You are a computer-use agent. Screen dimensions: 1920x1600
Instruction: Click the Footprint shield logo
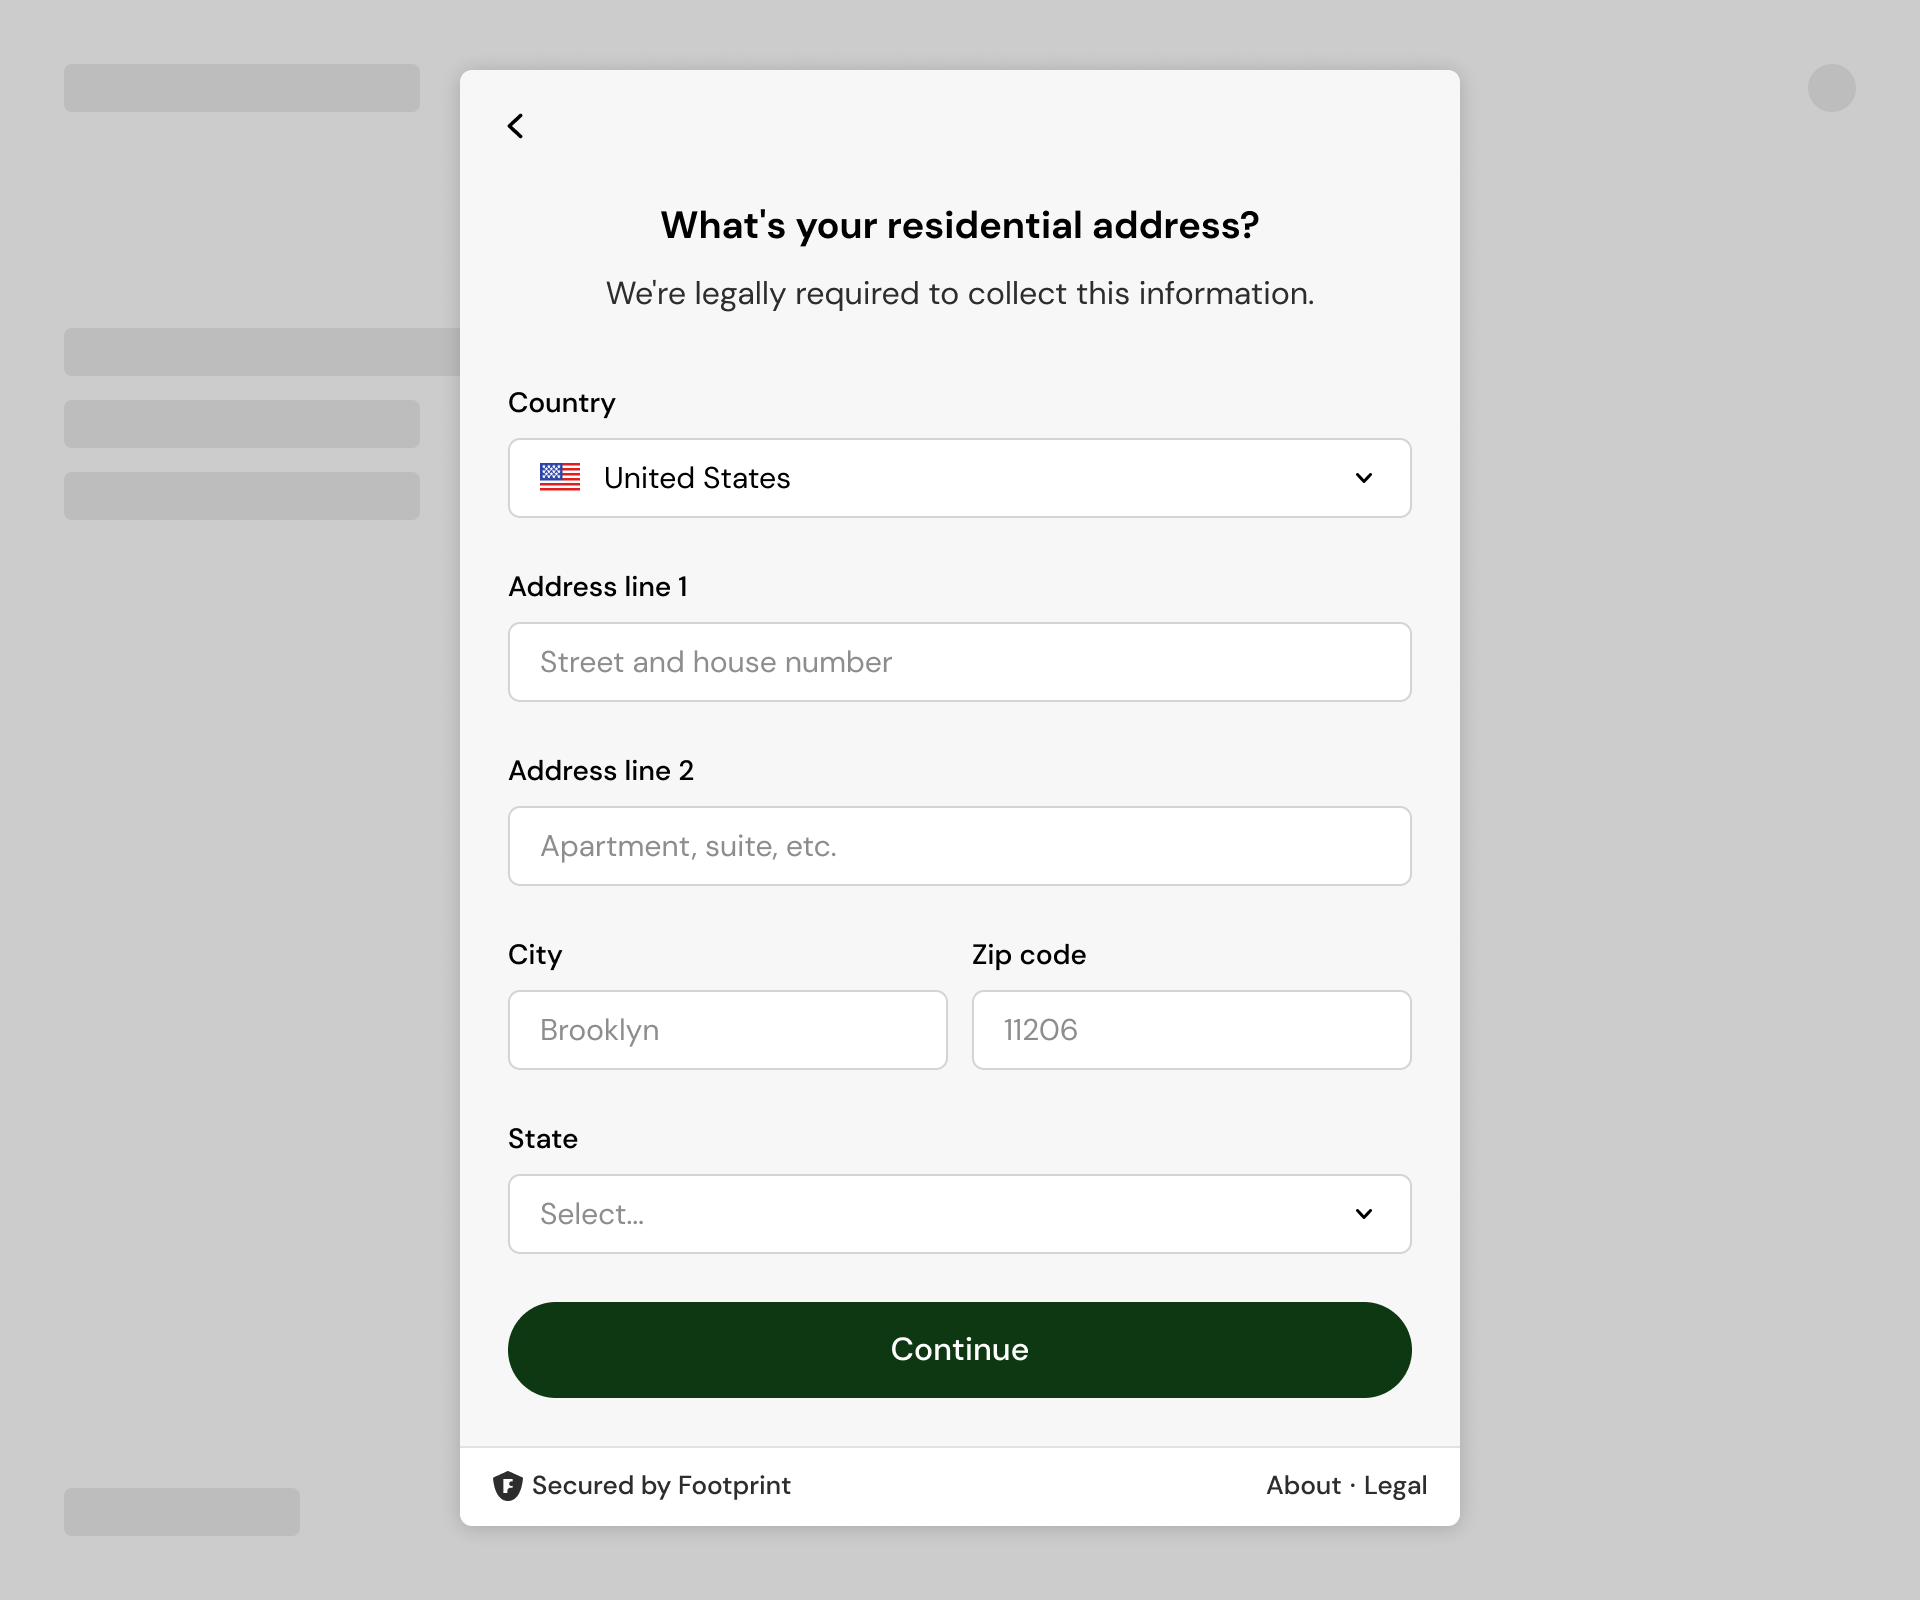pyautogui.click(x=508, y=1486)
